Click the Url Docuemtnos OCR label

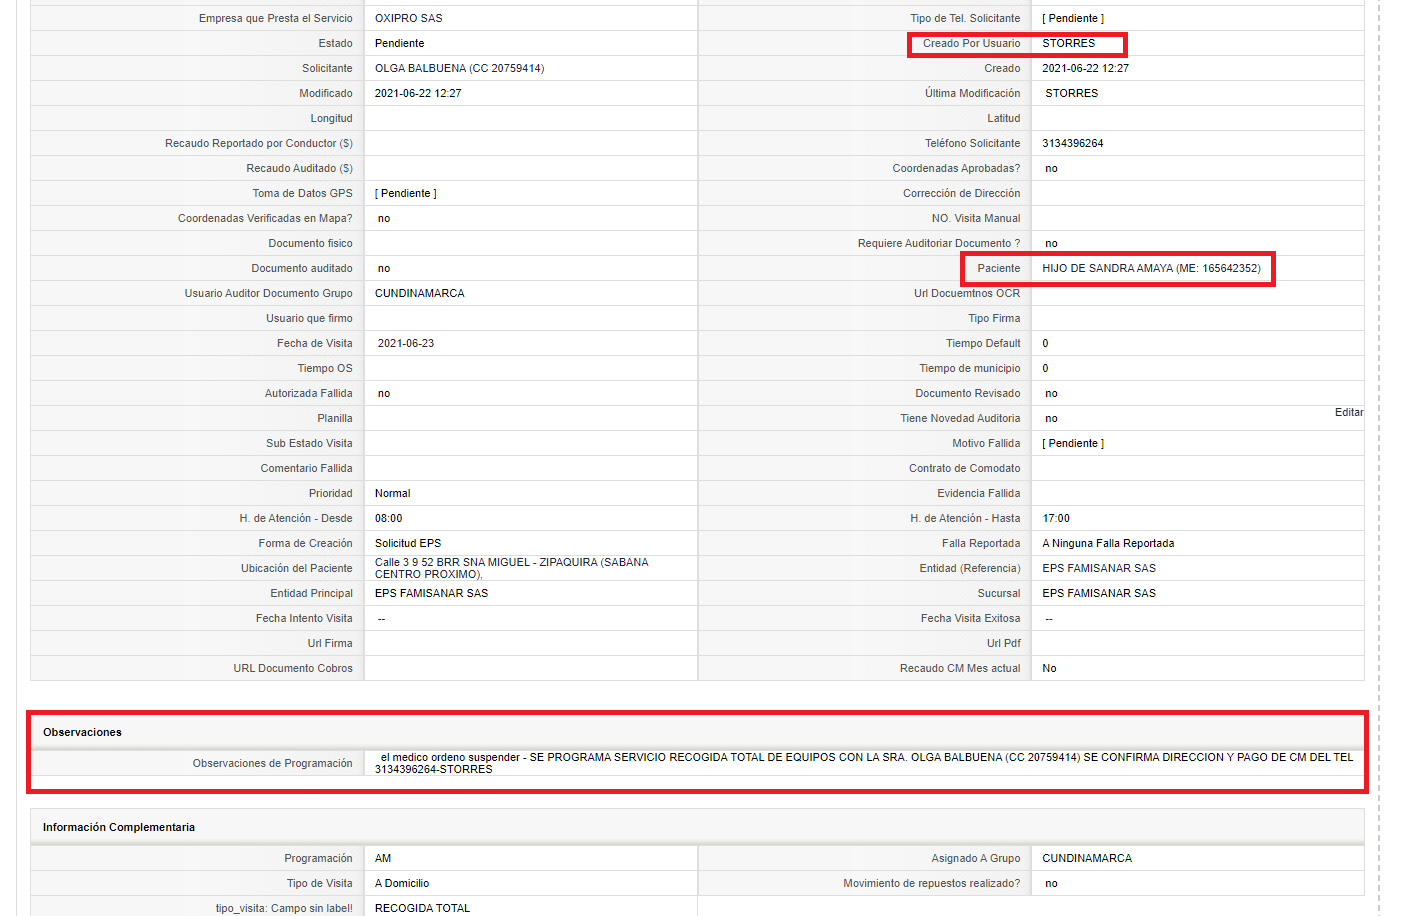(967, 293)
